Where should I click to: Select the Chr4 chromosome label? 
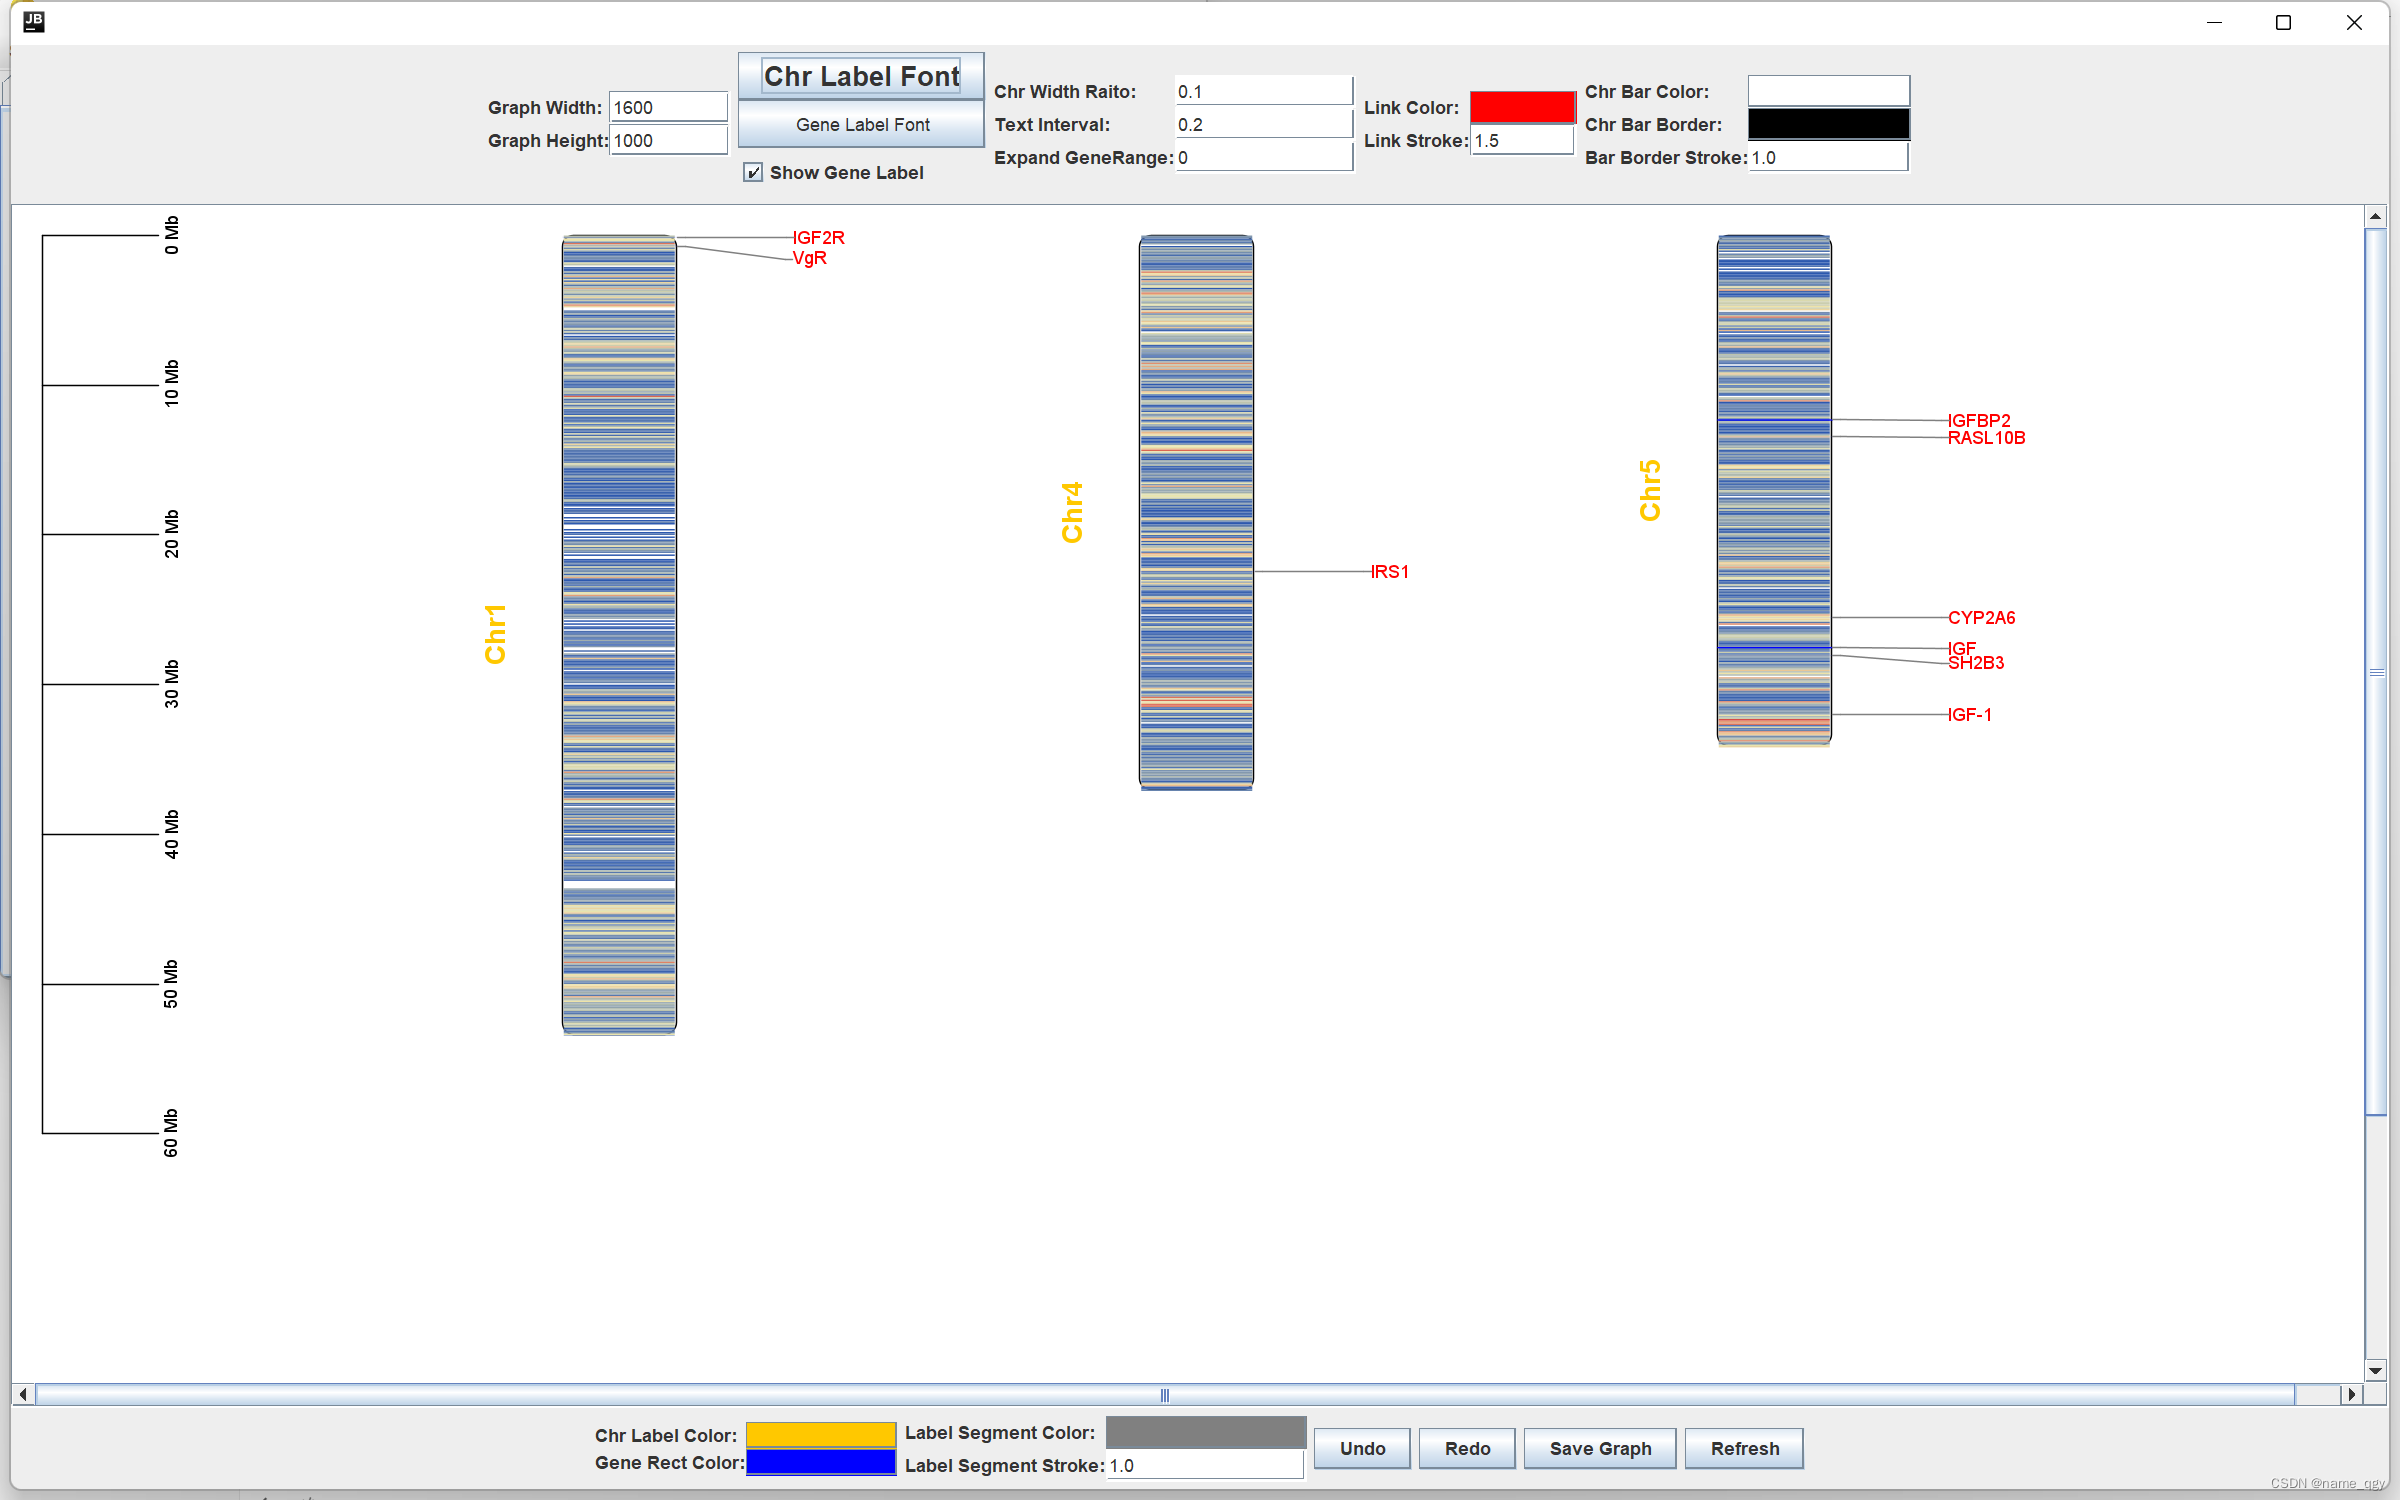(1072, 512)
